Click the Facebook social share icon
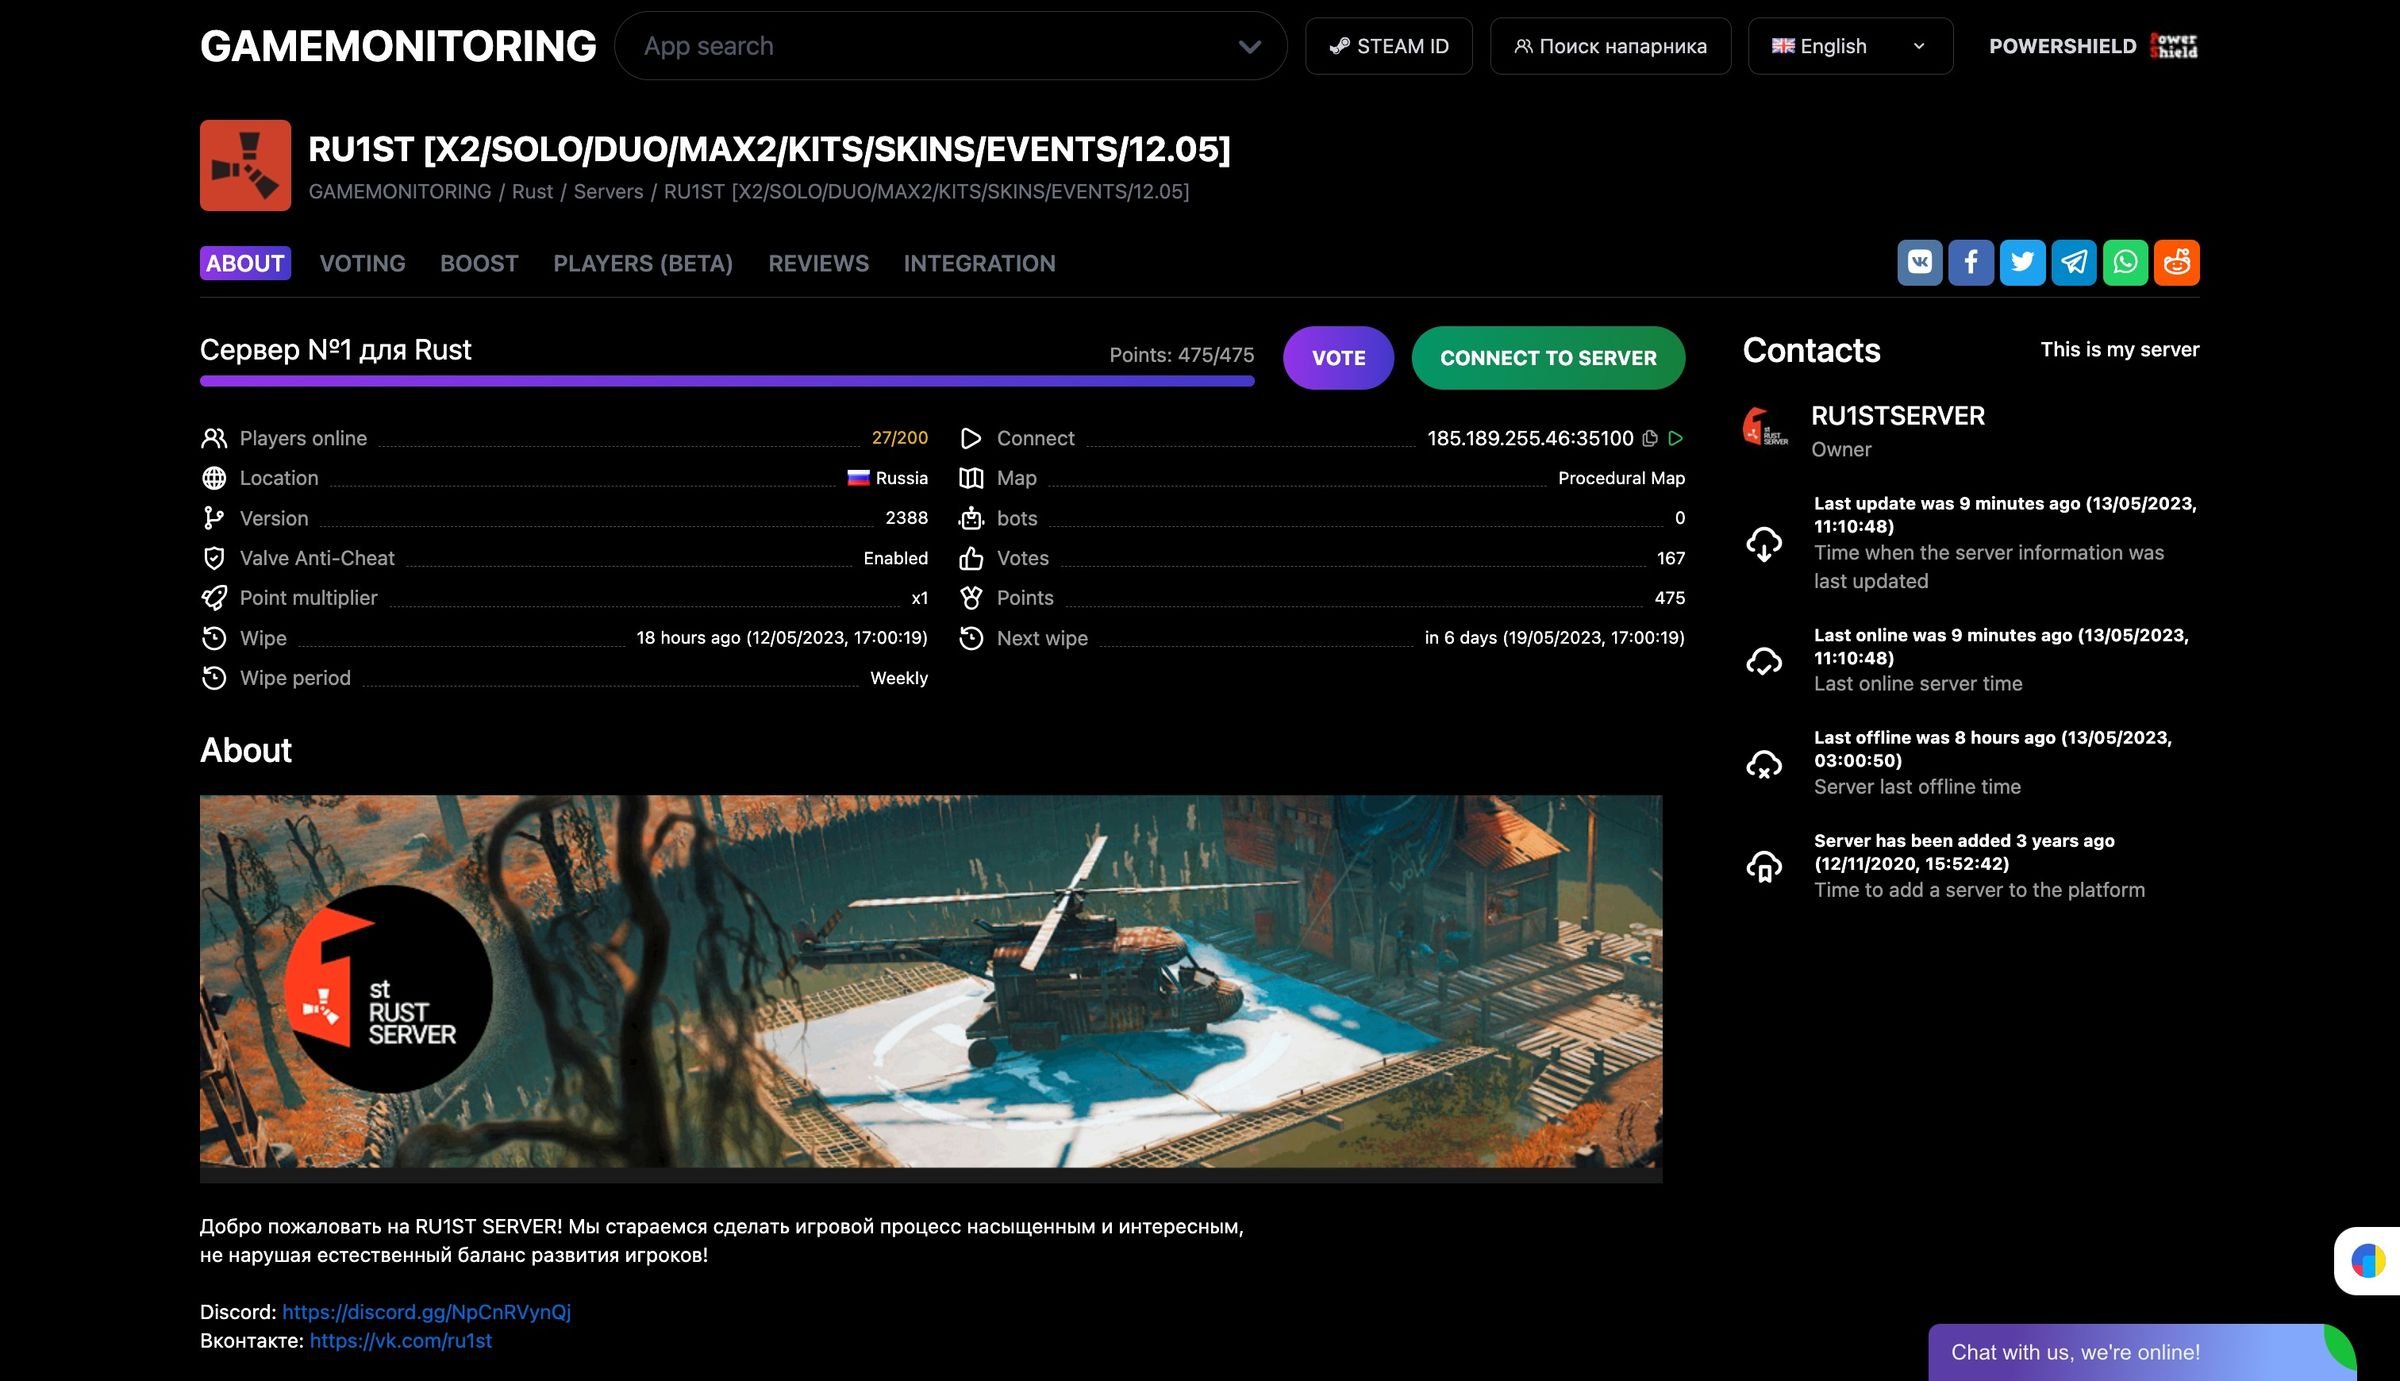This screenshot has height=1381, width=2400. click(1970, 262)
